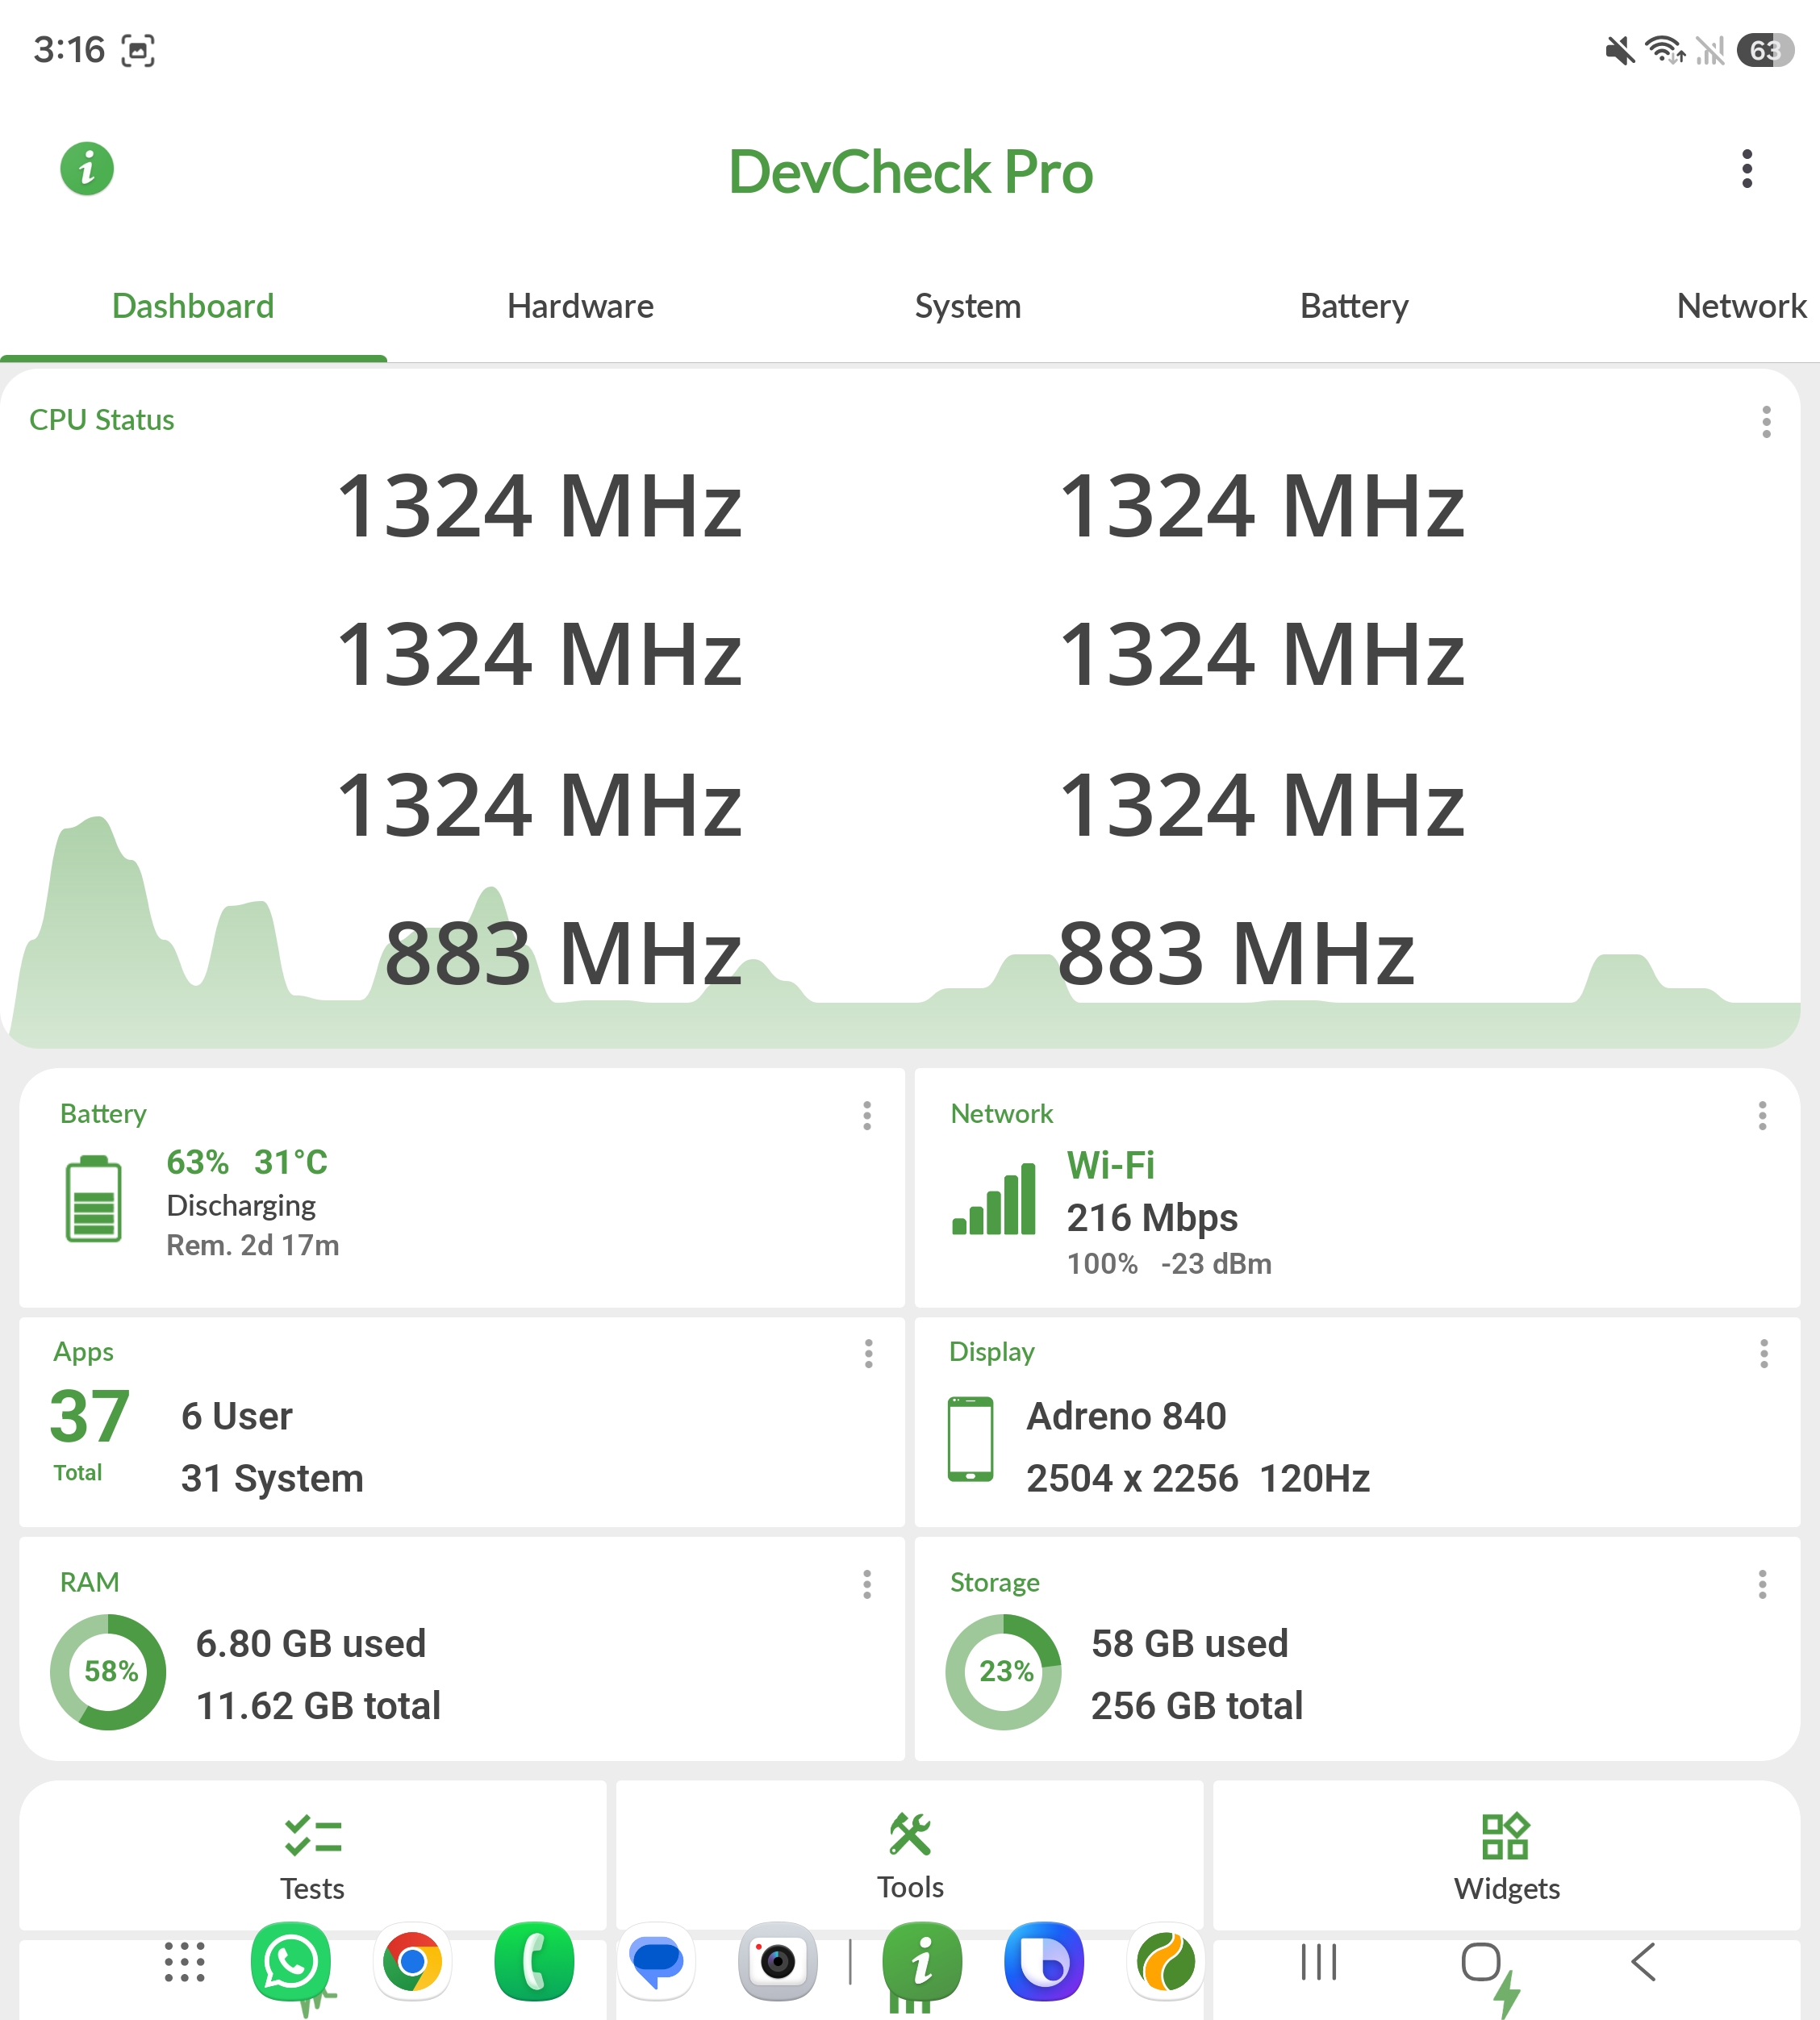Tap the 37 total apps count
The height and width of the screenshot is (2020, 1820).
click(89, 1416)
